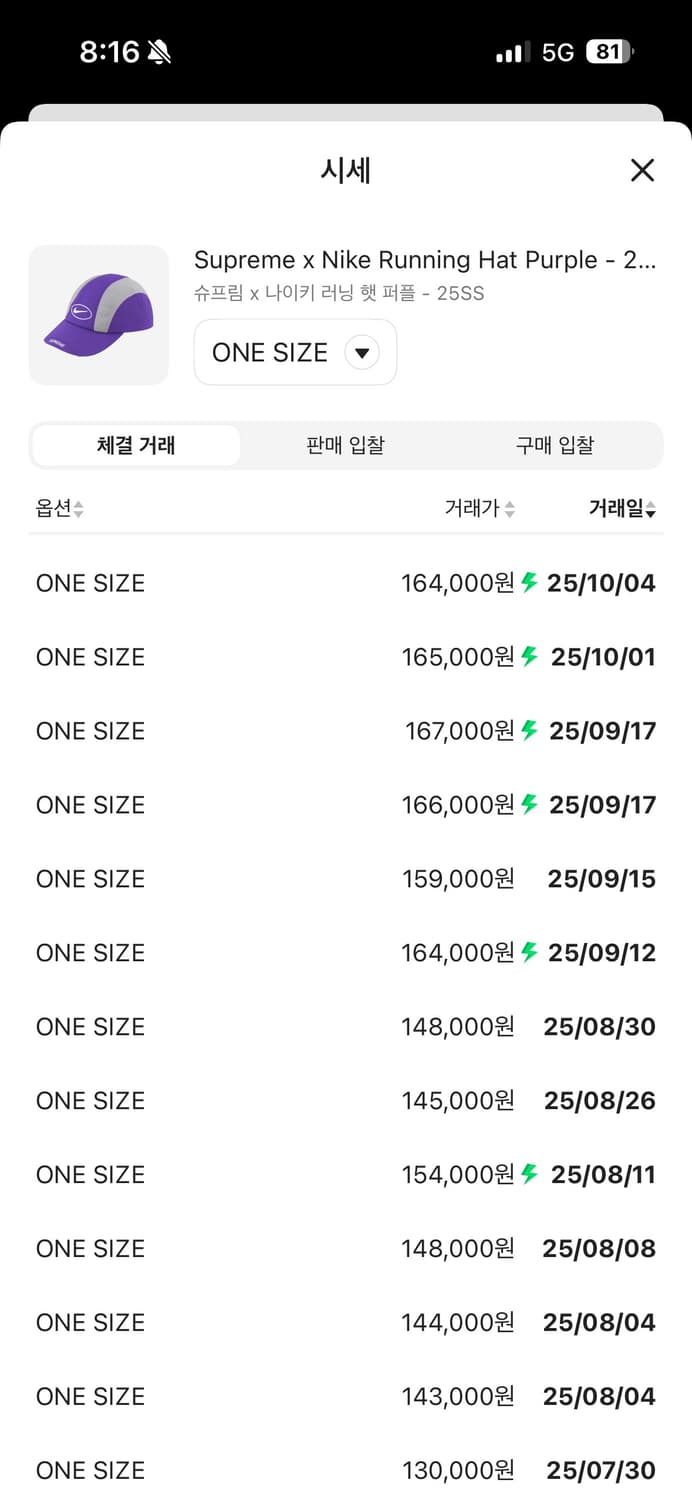Tap lightning icon on 25/10/04 trade
Image resolution: width=692 pixels, height=1500 pixels.
tap(530, 582)
